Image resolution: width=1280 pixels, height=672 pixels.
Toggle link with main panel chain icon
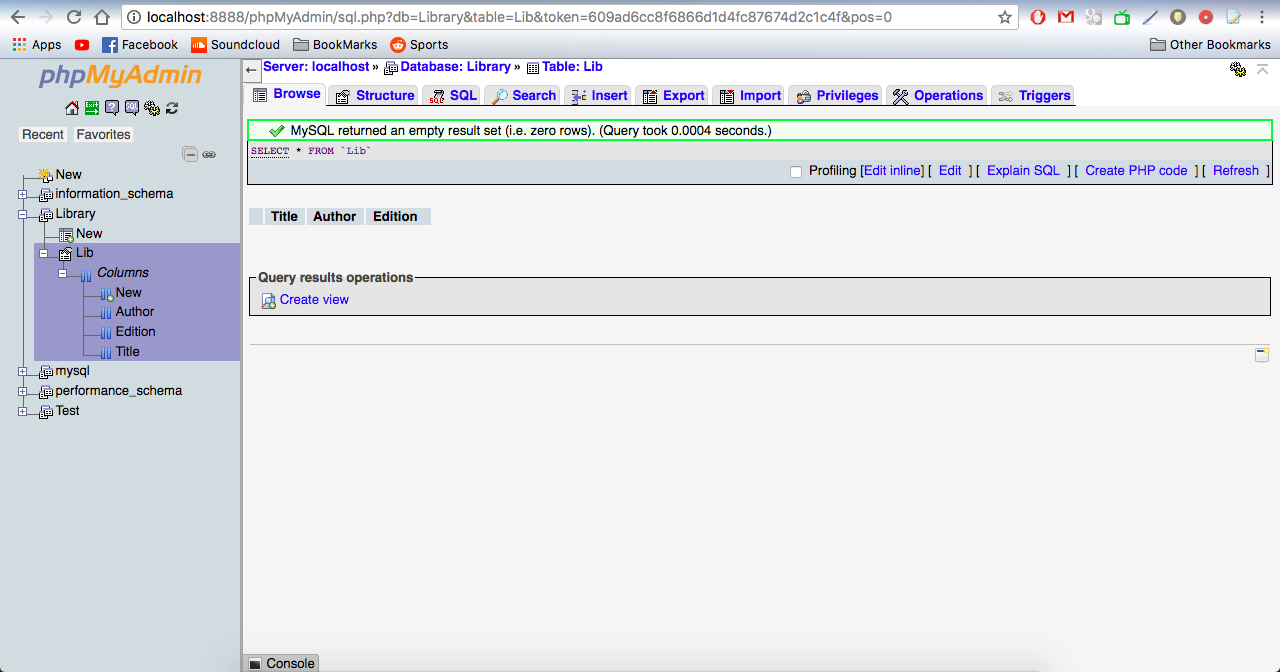209,154
